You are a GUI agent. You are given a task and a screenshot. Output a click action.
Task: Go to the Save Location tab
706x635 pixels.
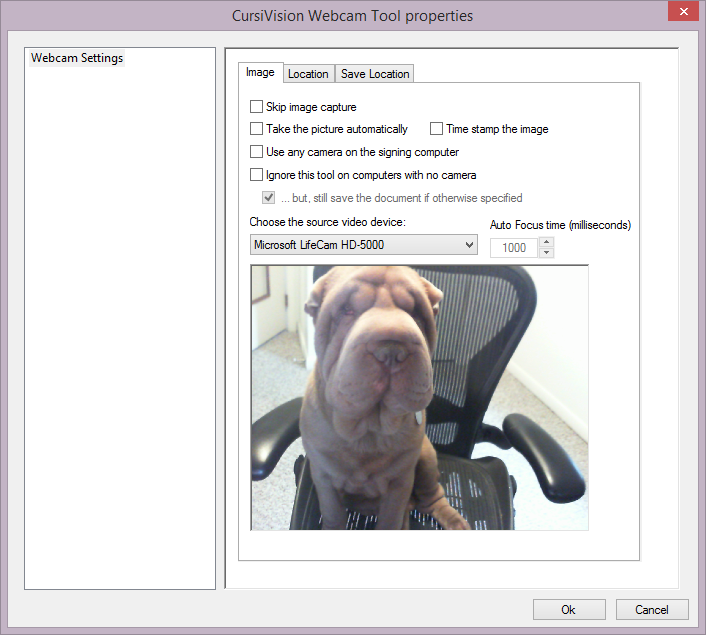(x=374, y=74)
